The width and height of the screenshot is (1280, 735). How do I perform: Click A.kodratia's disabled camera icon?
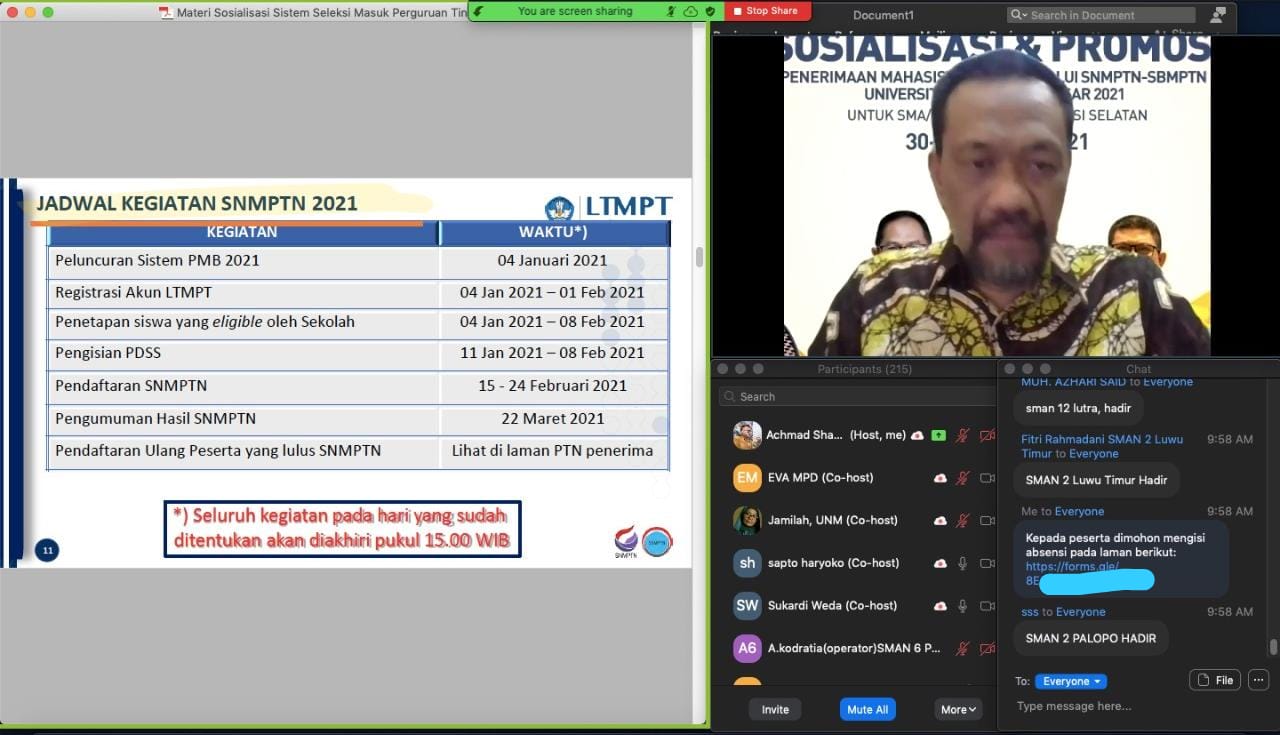(987, 648)
